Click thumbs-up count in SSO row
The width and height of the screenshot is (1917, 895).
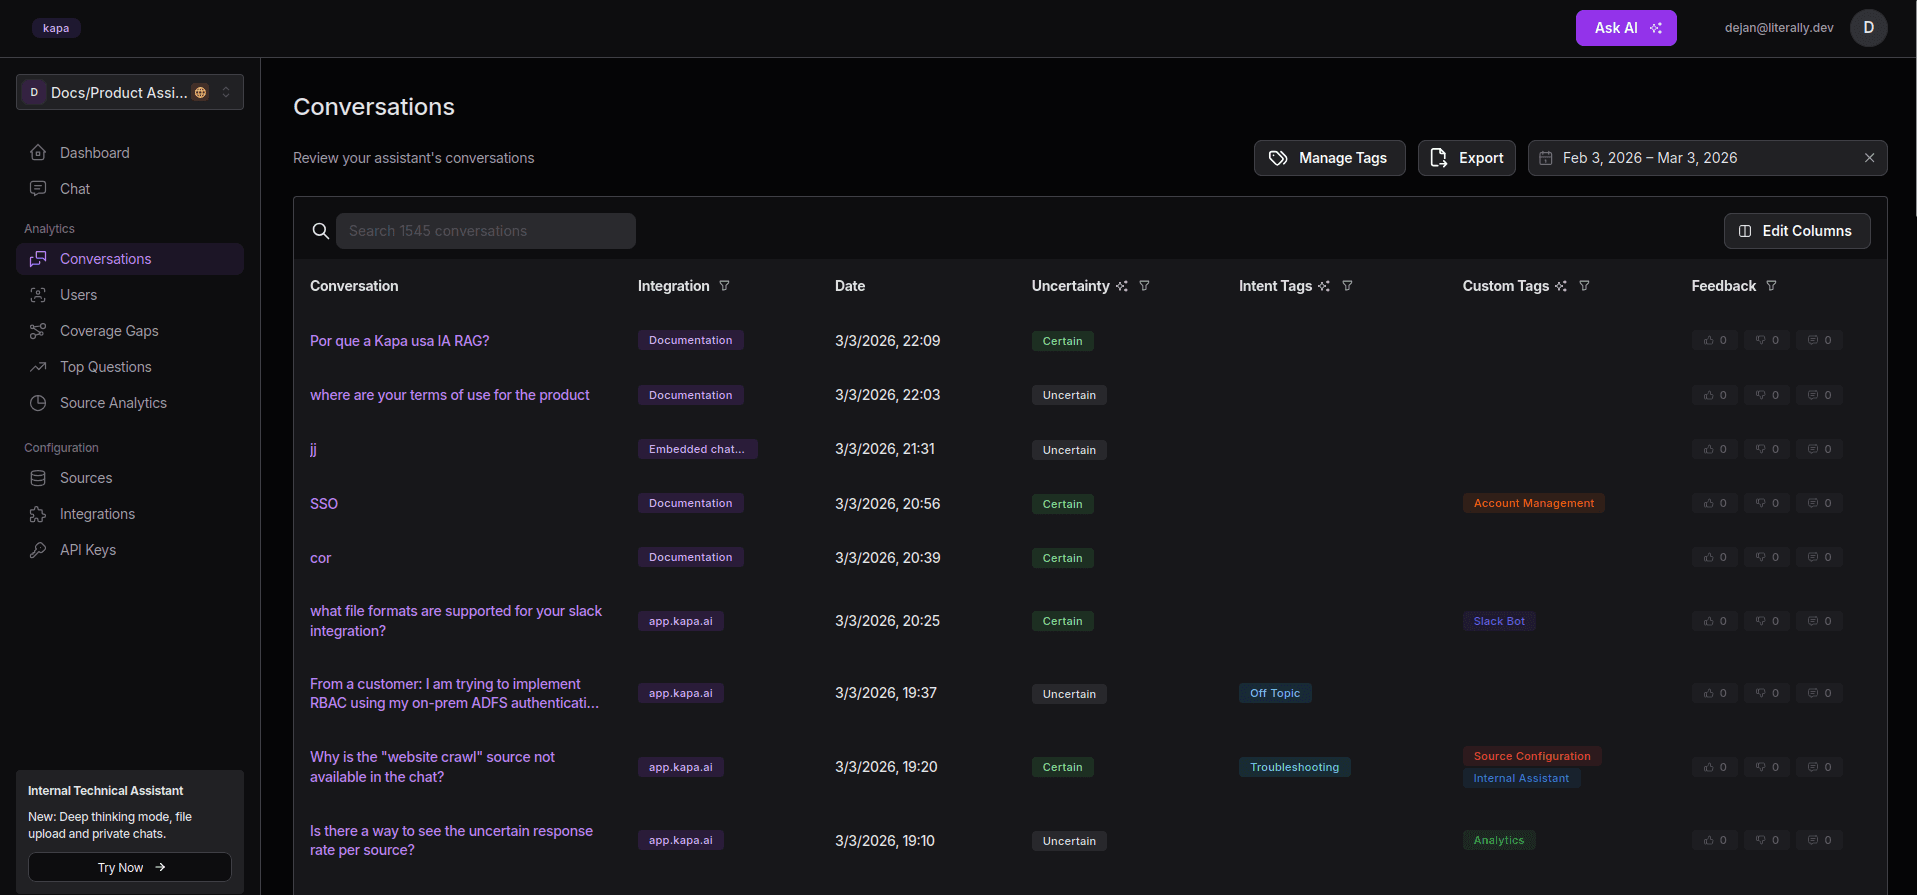pyautogui.click(x=1715, y=503)
